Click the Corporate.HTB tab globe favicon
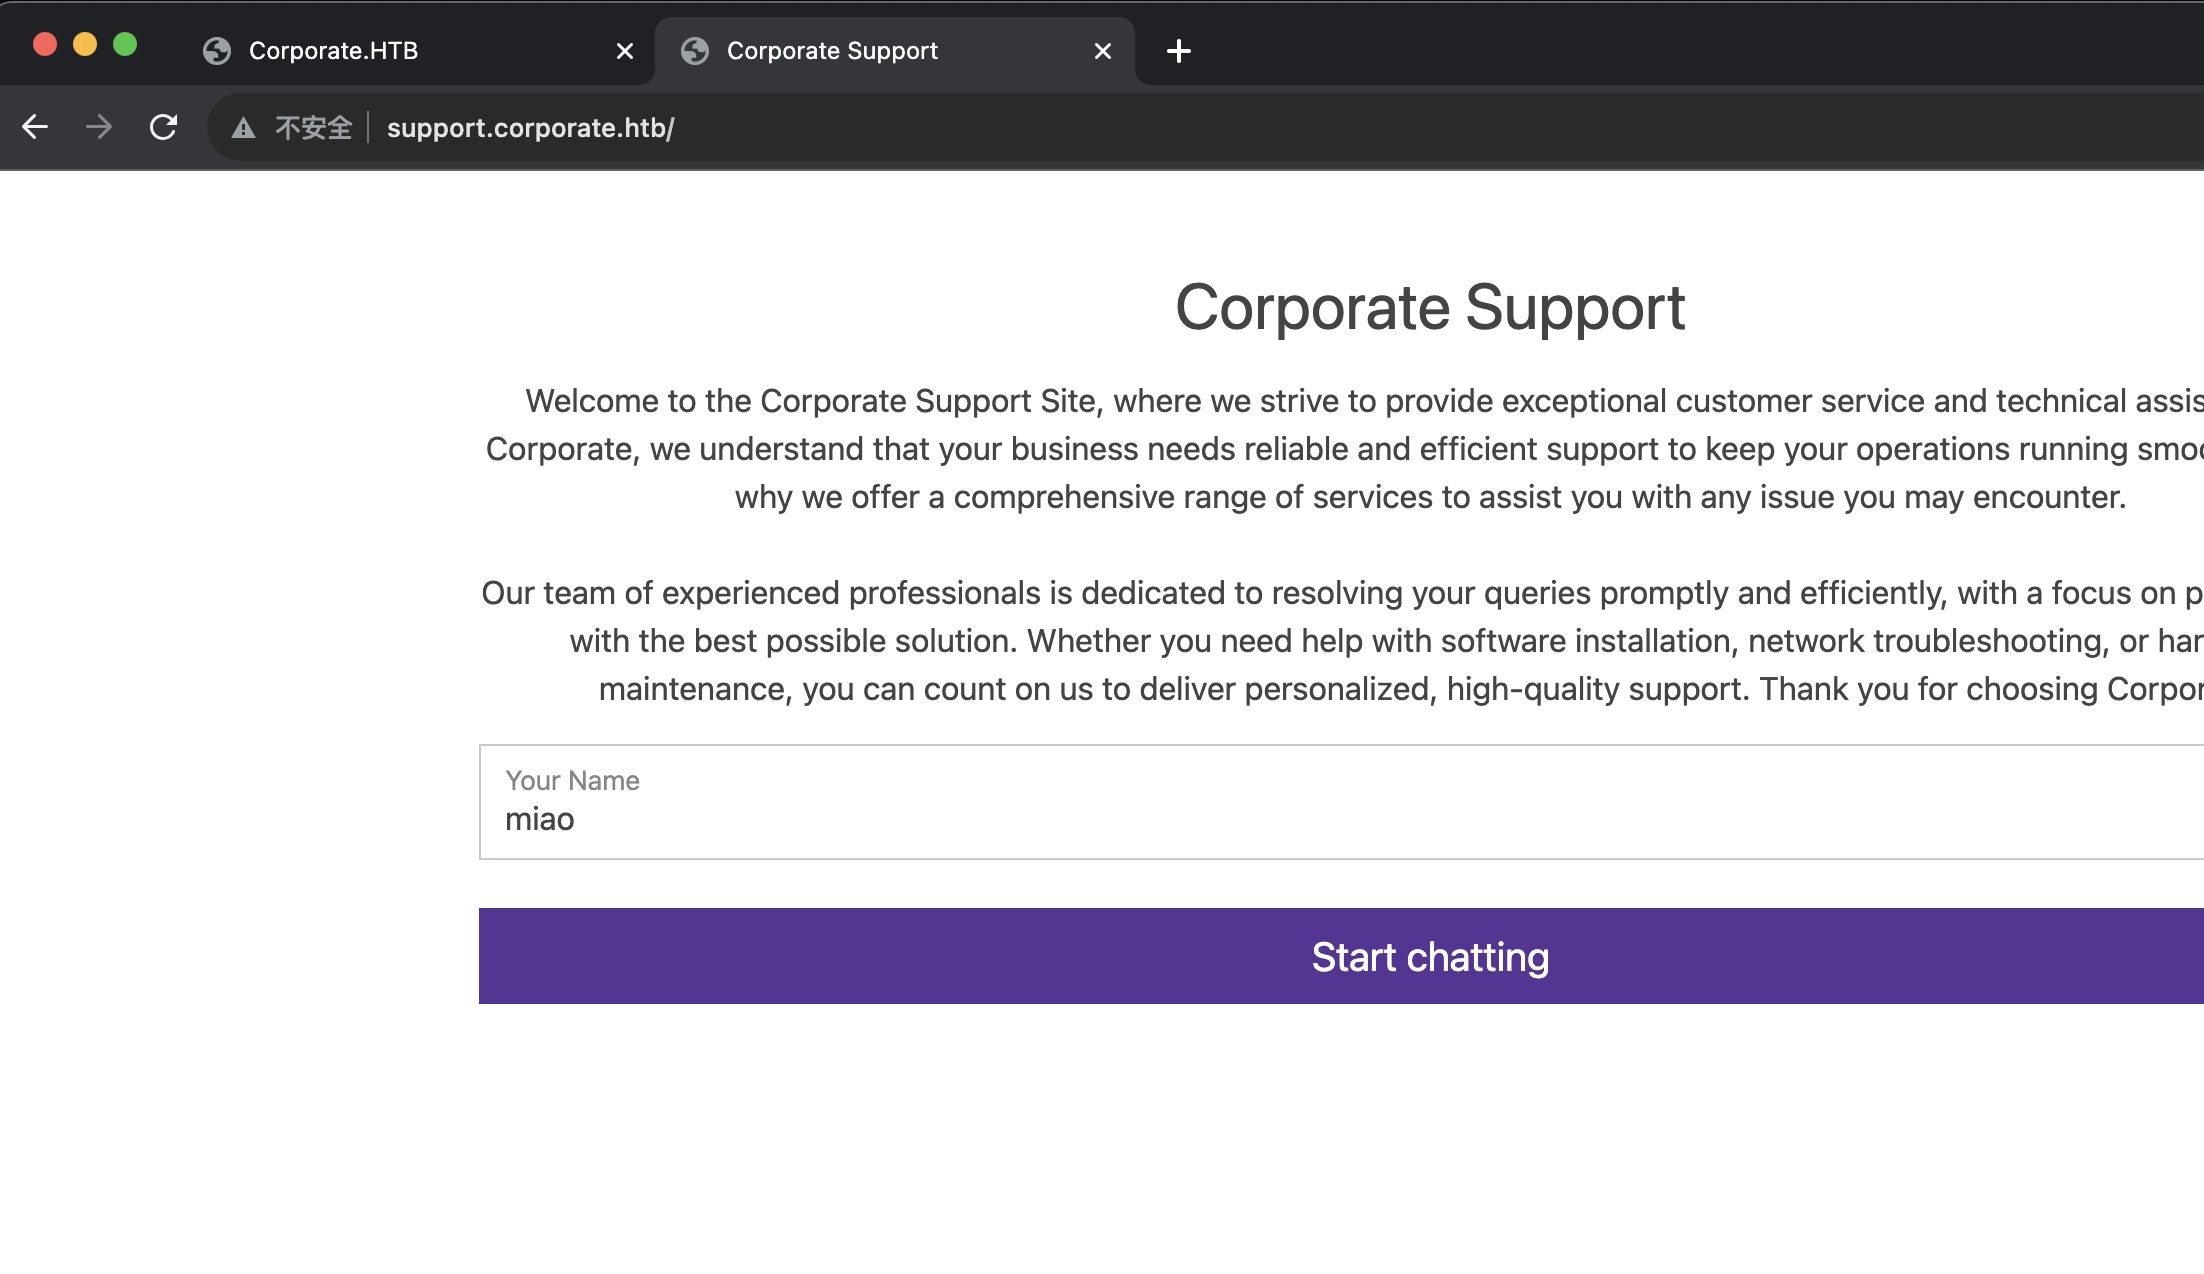 (x=217, y=51)
